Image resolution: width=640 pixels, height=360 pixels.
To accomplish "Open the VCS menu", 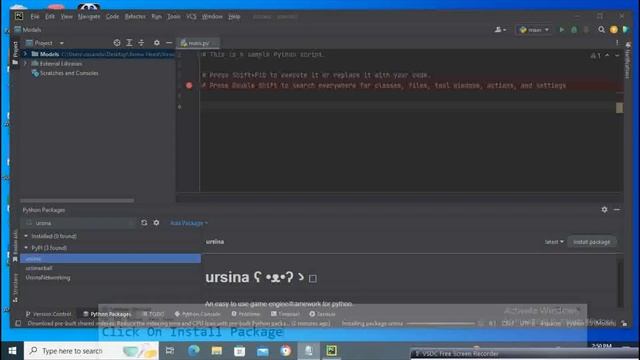I will click(191, 16).
